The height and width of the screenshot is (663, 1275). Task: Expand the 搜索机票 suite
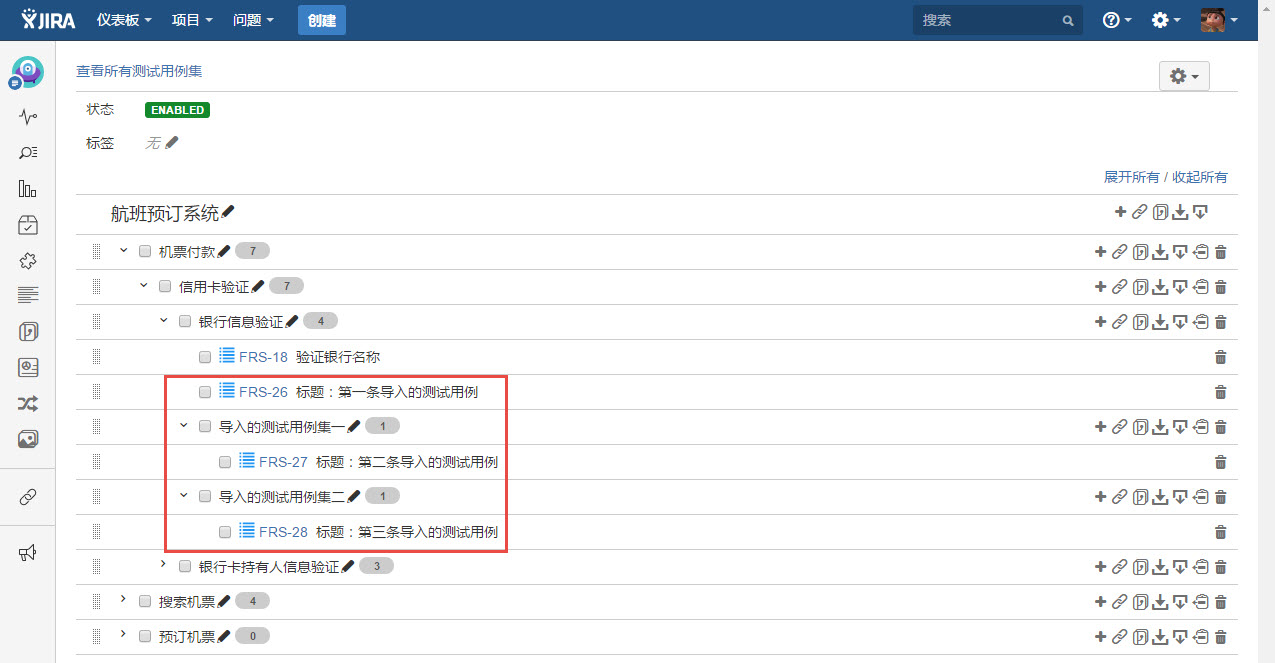(x=123, y=599)
